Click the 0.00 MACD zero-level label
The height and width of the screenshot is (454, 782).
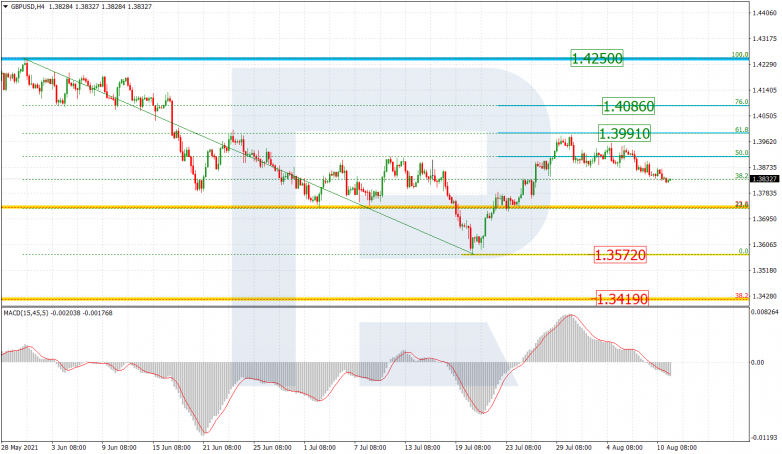click(x=758, y=363)
